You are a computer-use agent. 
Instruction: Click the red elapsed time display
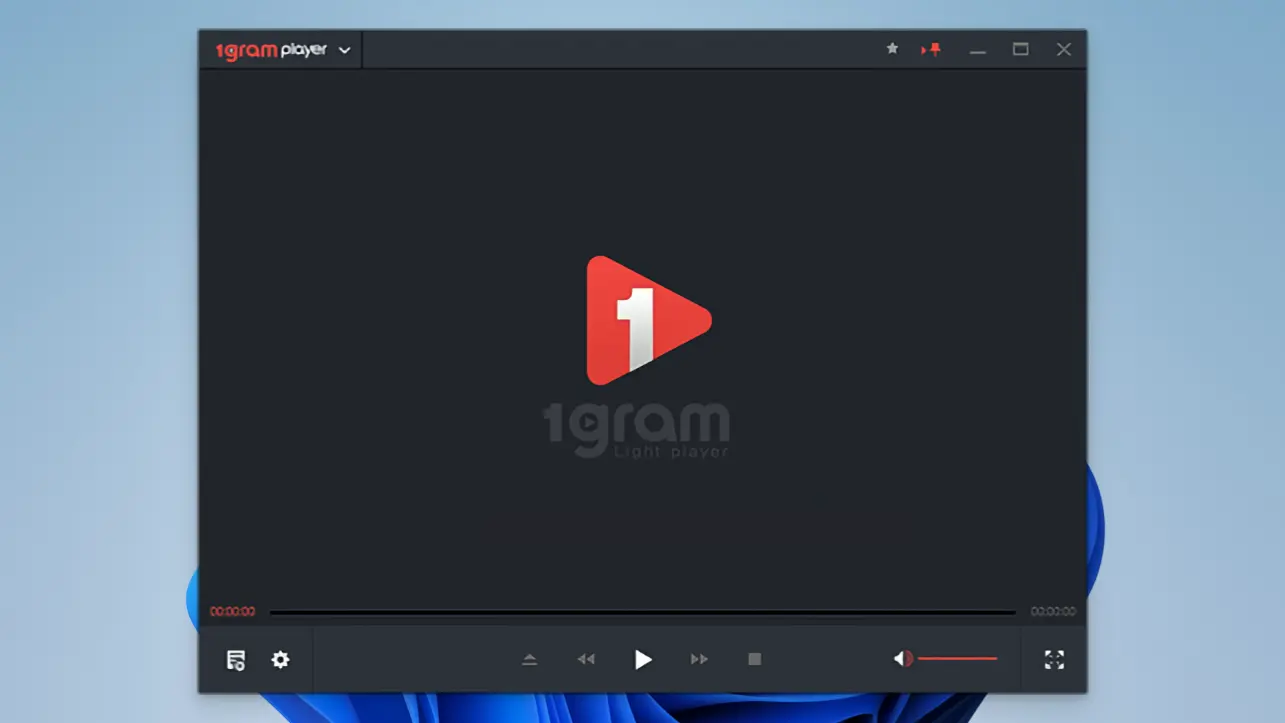[x=232, y=612]
